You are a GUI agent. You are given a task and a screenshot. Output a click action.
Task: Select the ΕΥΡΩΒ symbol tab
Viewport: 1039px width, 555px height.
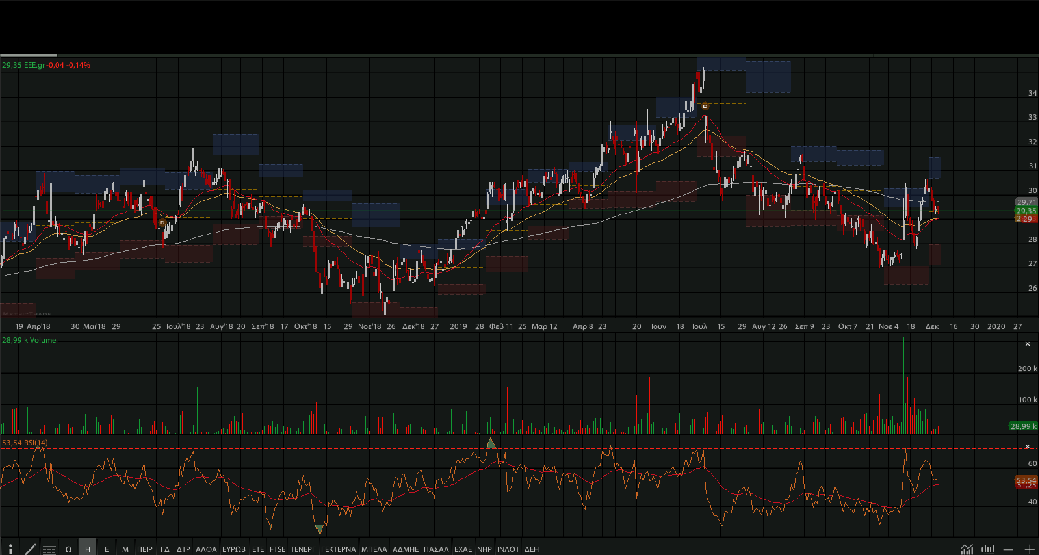point(233,549)
